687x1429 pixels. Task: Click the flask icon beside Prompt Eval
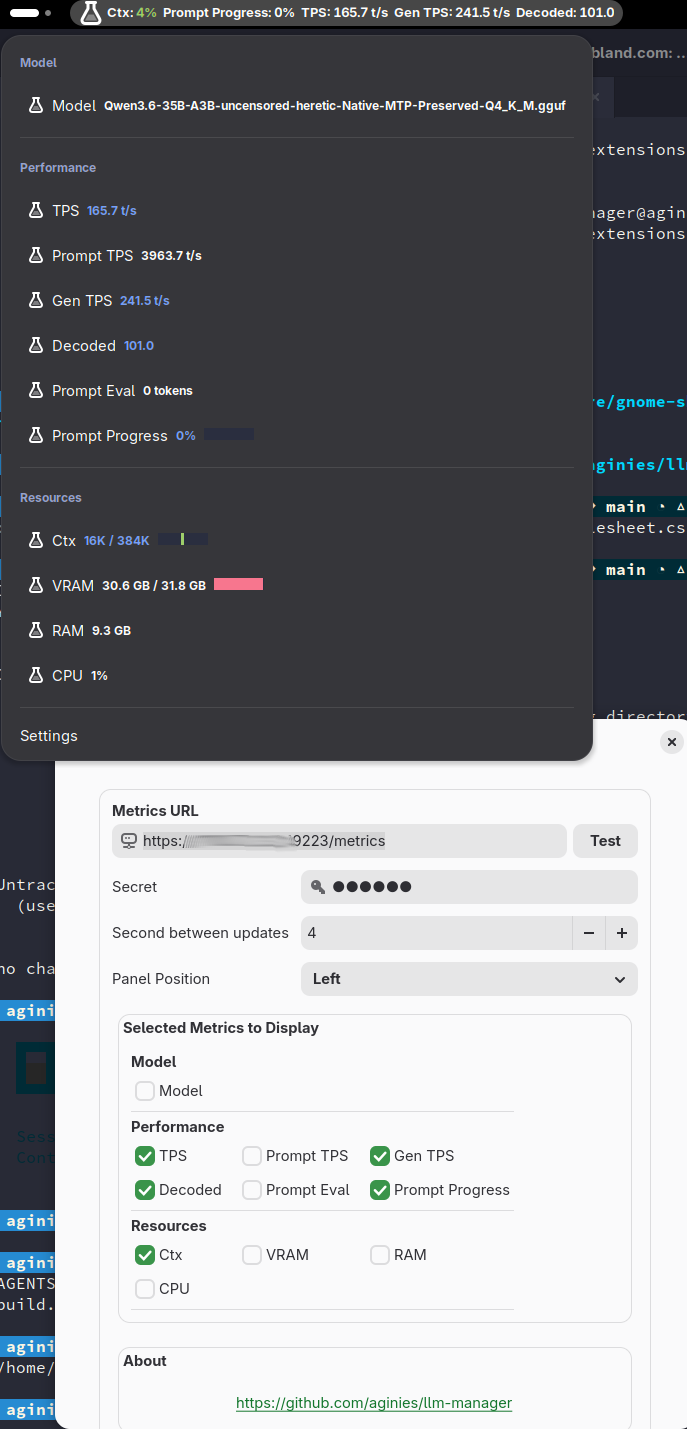[36, 391]
